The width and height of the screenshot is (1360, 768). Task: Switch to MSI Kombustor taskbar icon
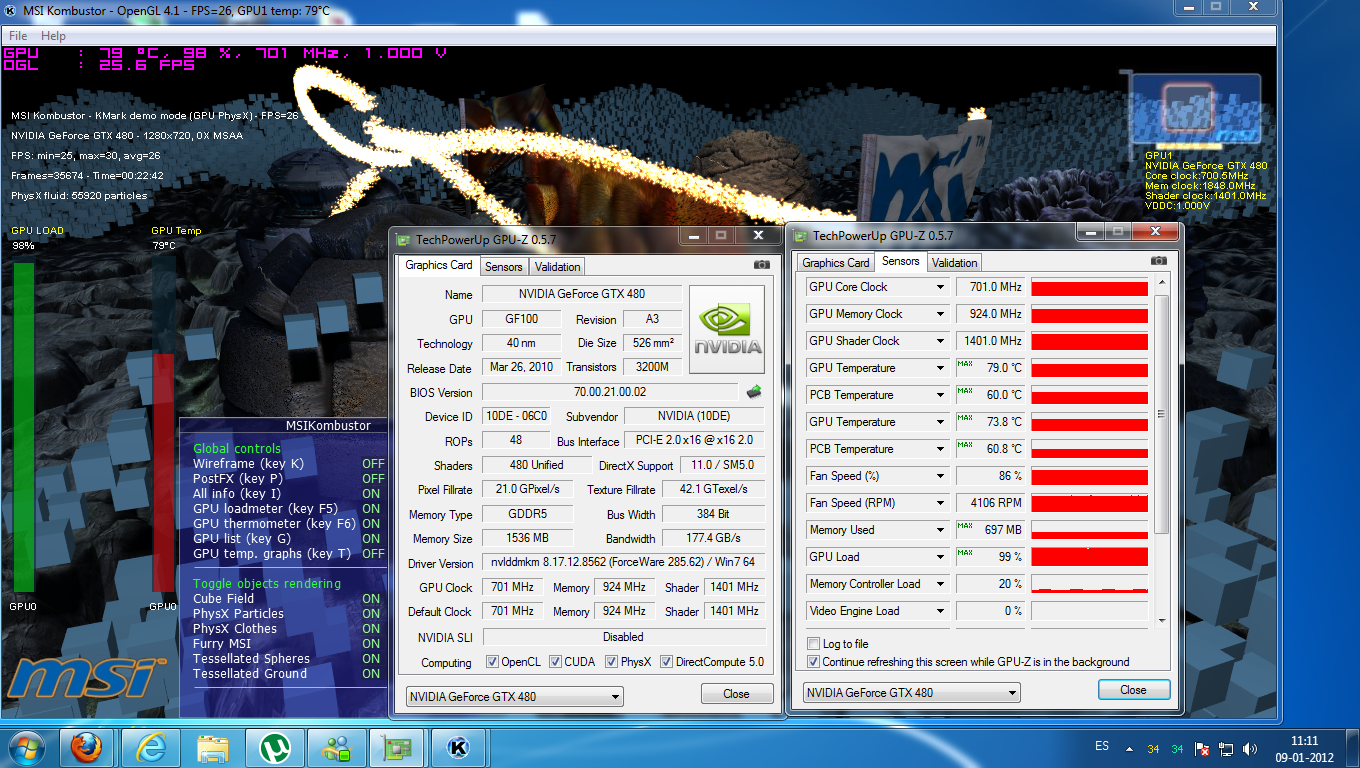(459, 746)
